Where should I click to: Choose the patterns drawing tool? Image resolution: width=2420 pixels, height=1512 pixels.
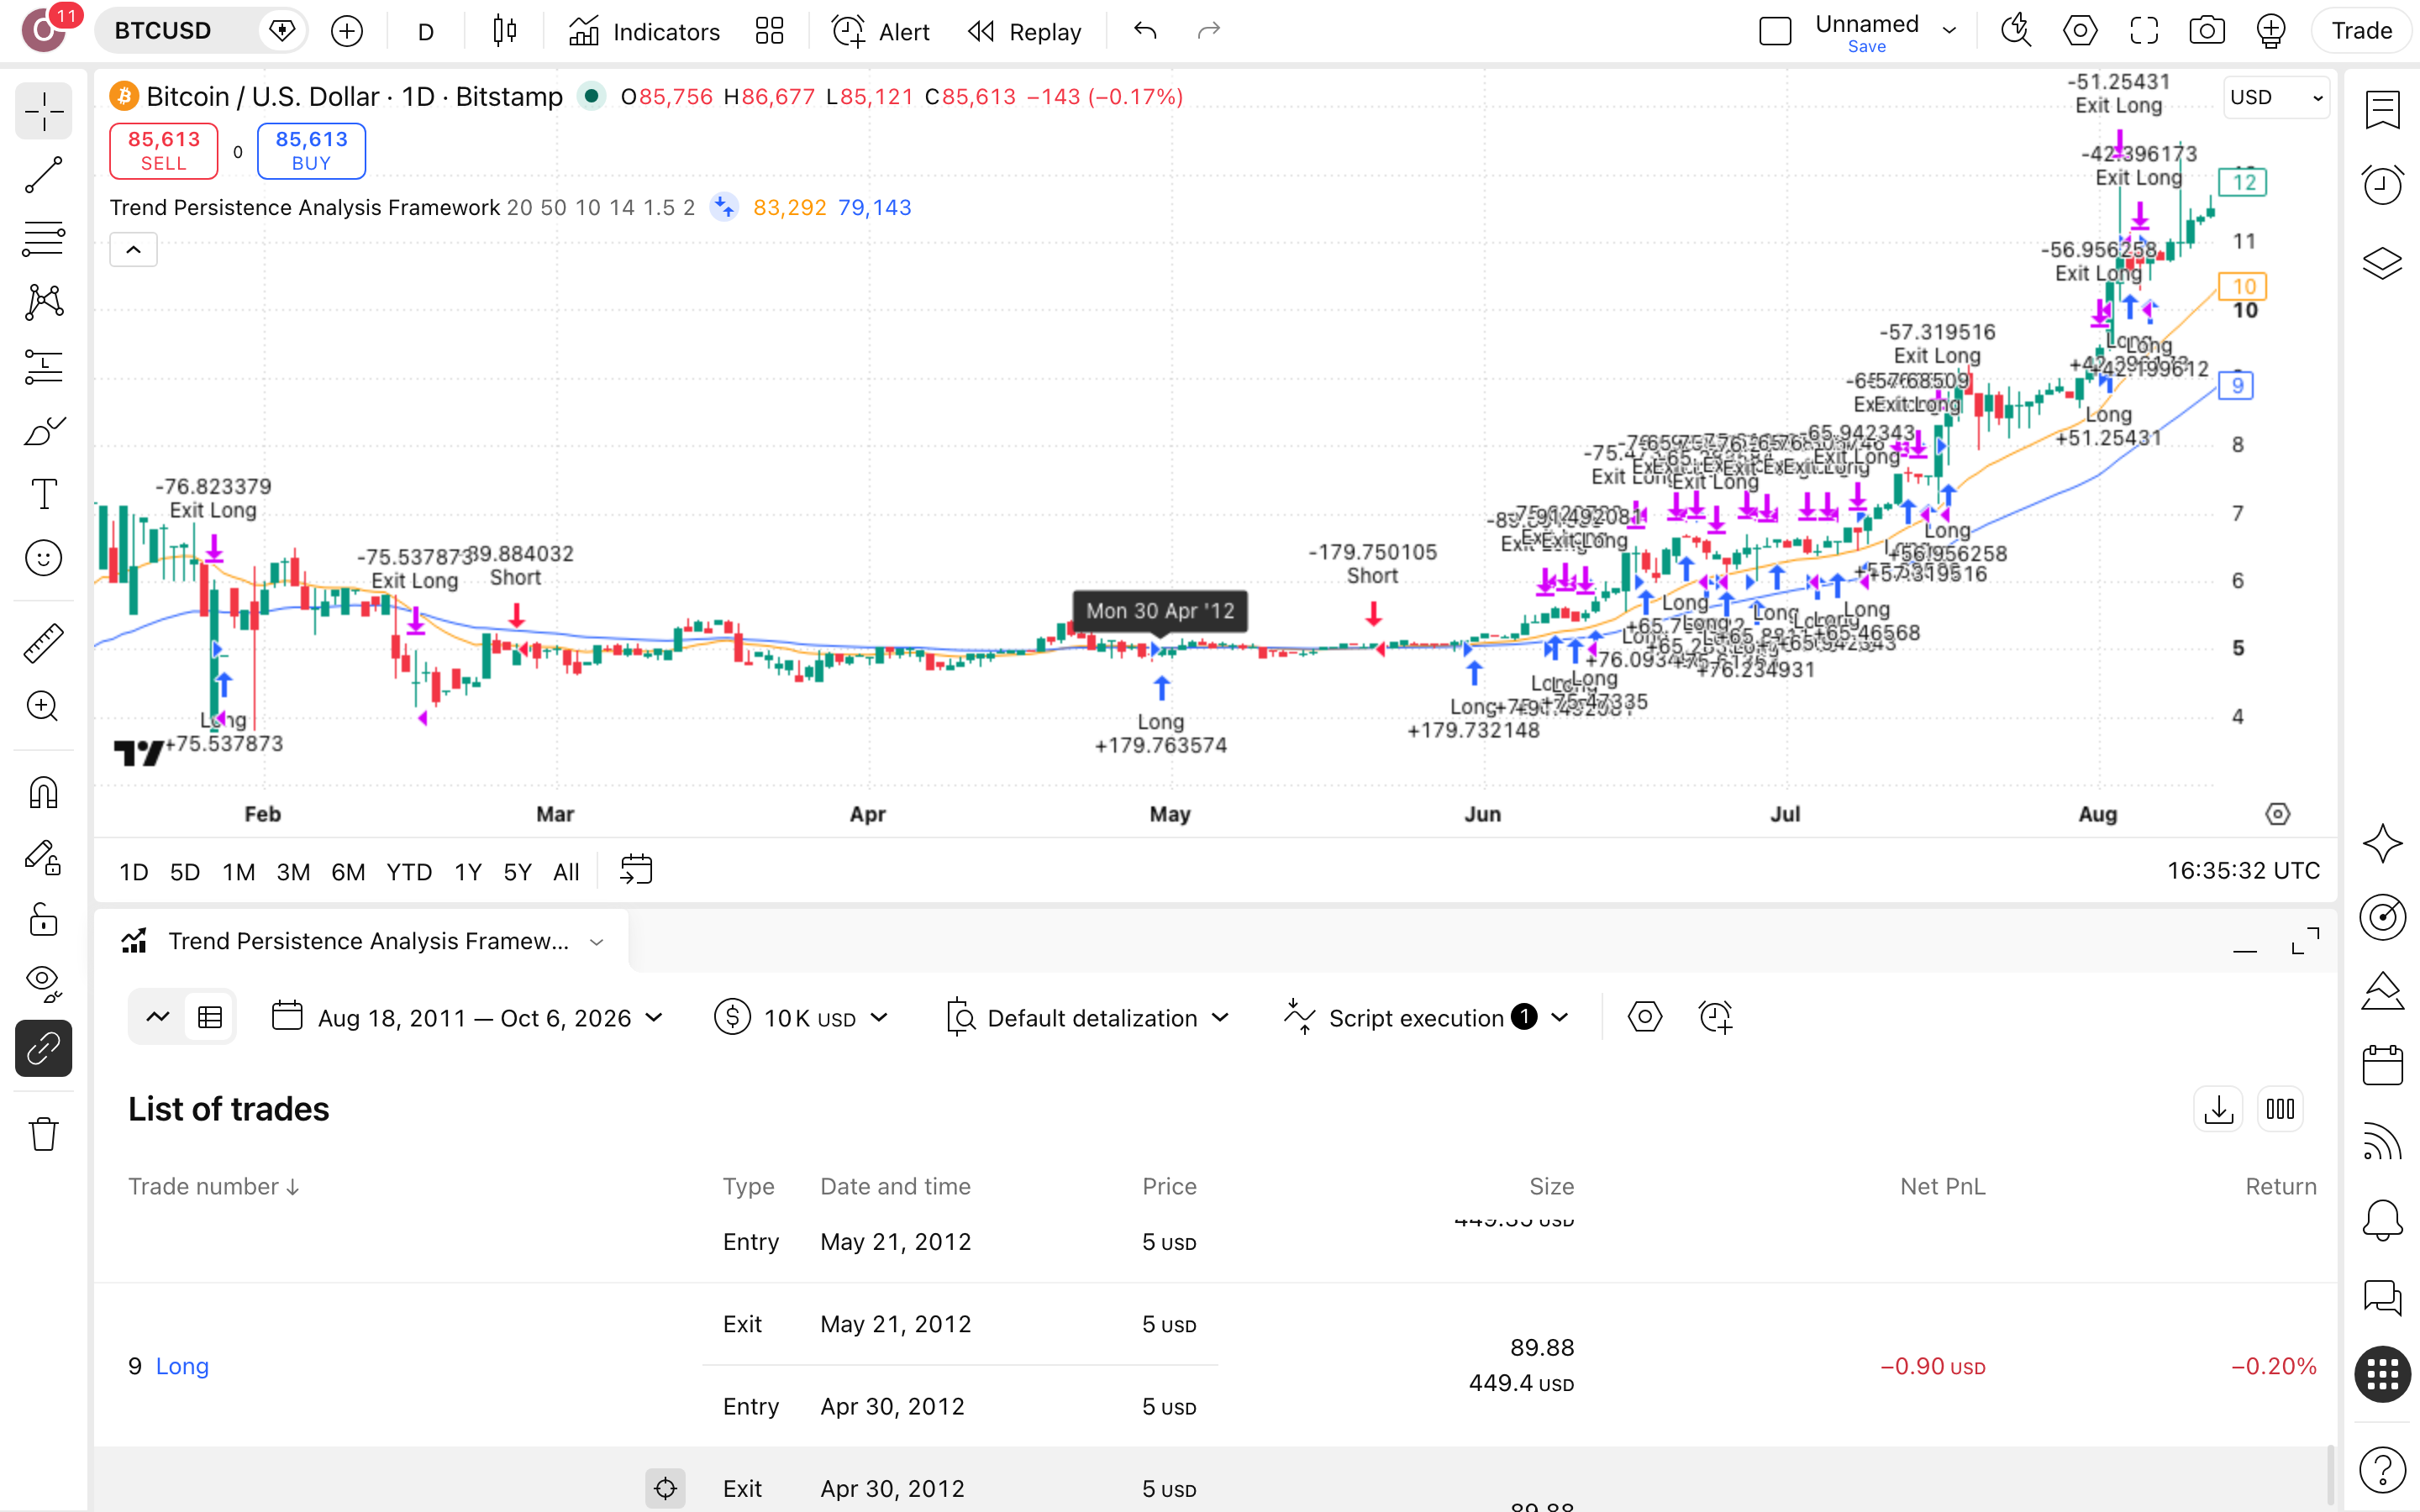point(43,302)
